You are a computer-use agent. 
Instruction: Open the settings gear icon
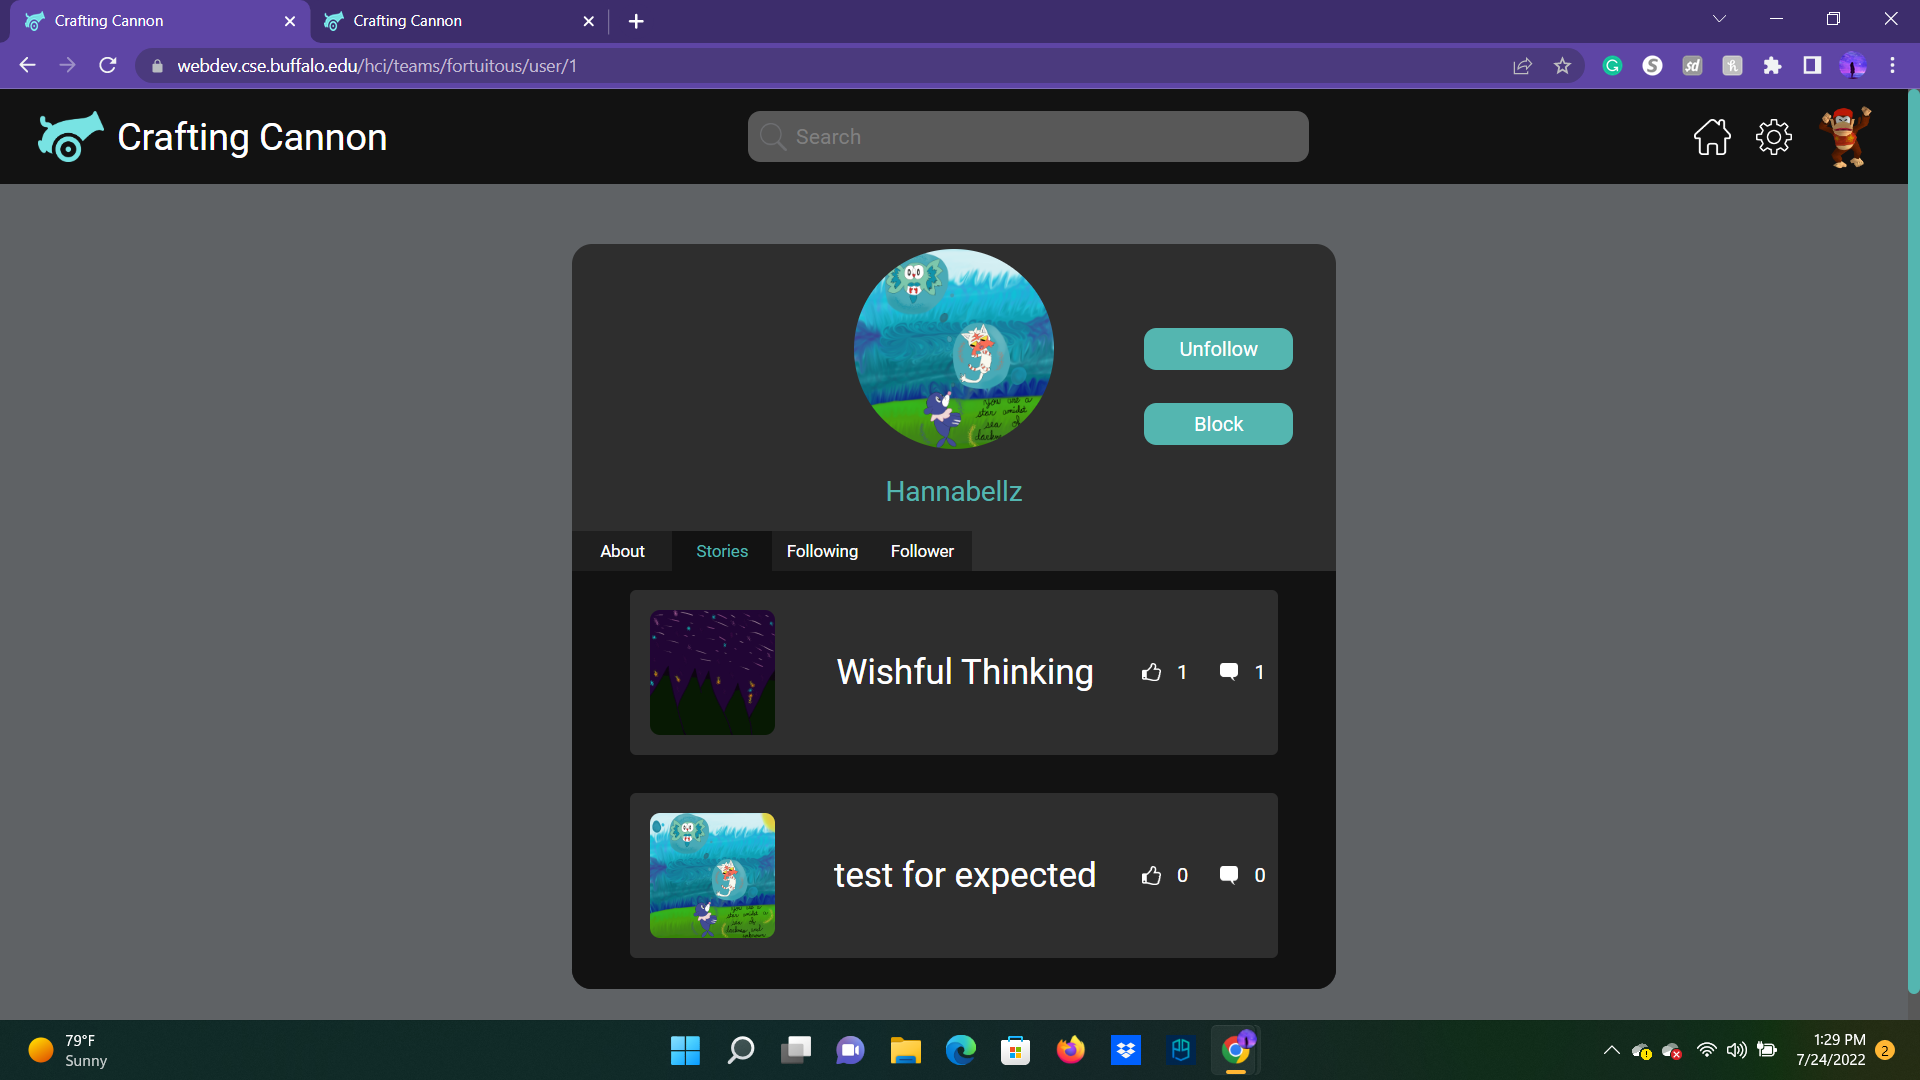click(1774, 137)
